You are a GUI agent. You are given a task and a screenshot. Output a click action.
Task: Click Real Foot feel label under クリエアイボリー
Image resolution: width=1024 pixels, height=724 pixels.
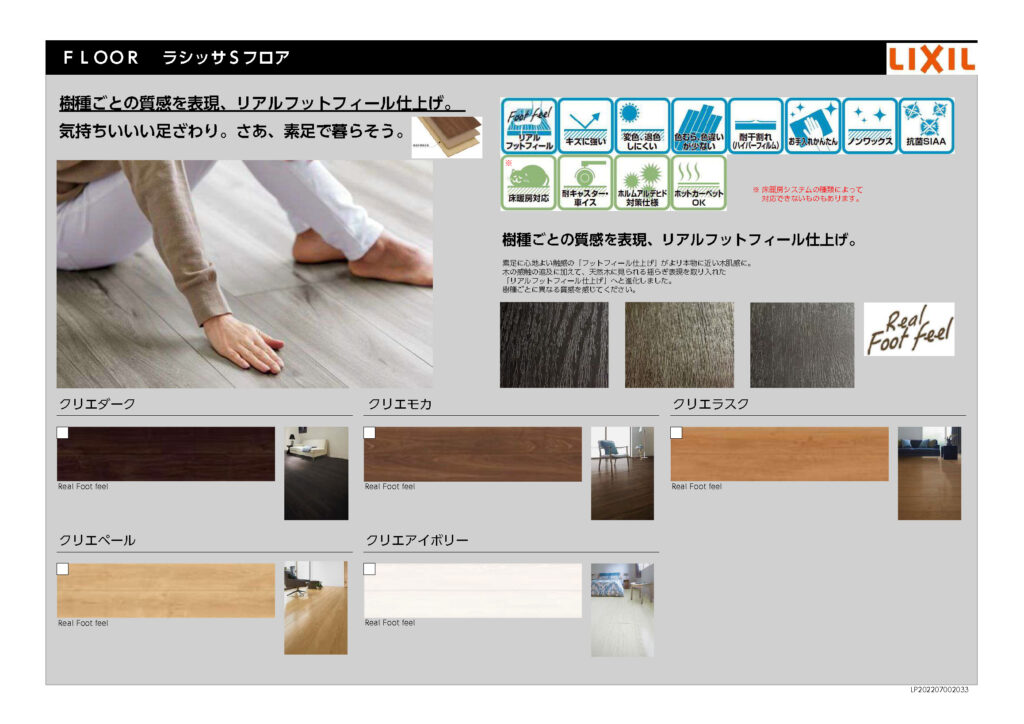click(x=390, y=623)
